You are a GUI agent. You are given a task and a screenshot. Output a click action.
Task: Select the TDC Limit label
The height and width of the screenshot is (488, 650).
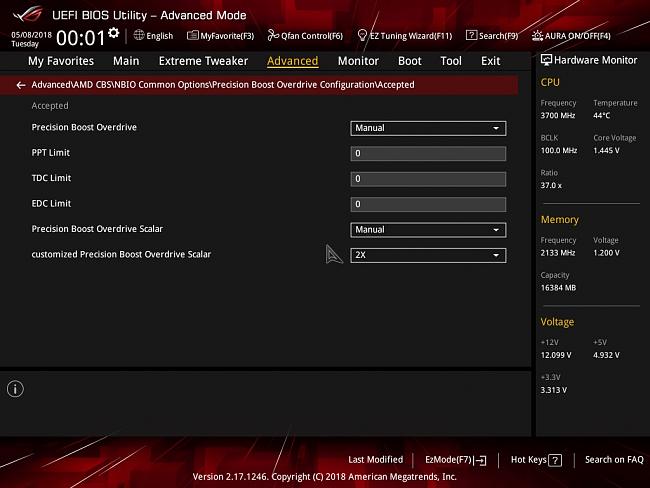coord(51,178)
